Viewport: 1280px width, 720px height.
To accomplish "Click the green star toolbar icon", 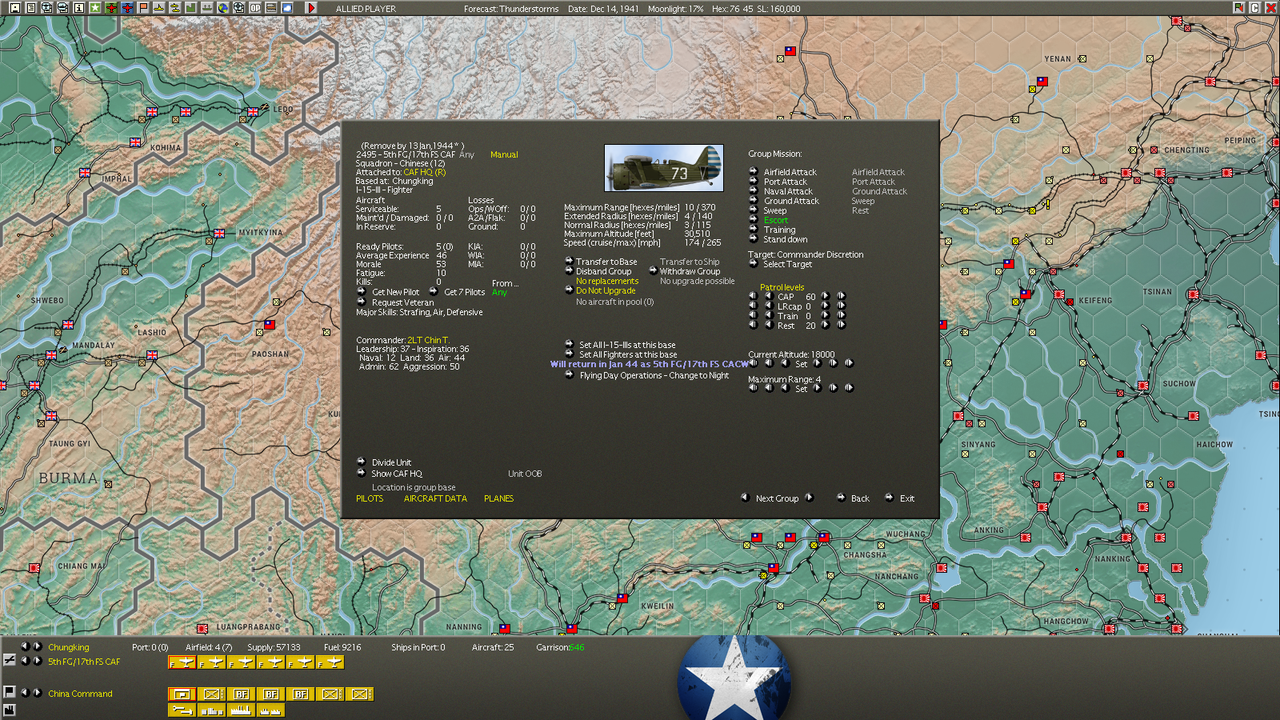I will coord(95,8).
